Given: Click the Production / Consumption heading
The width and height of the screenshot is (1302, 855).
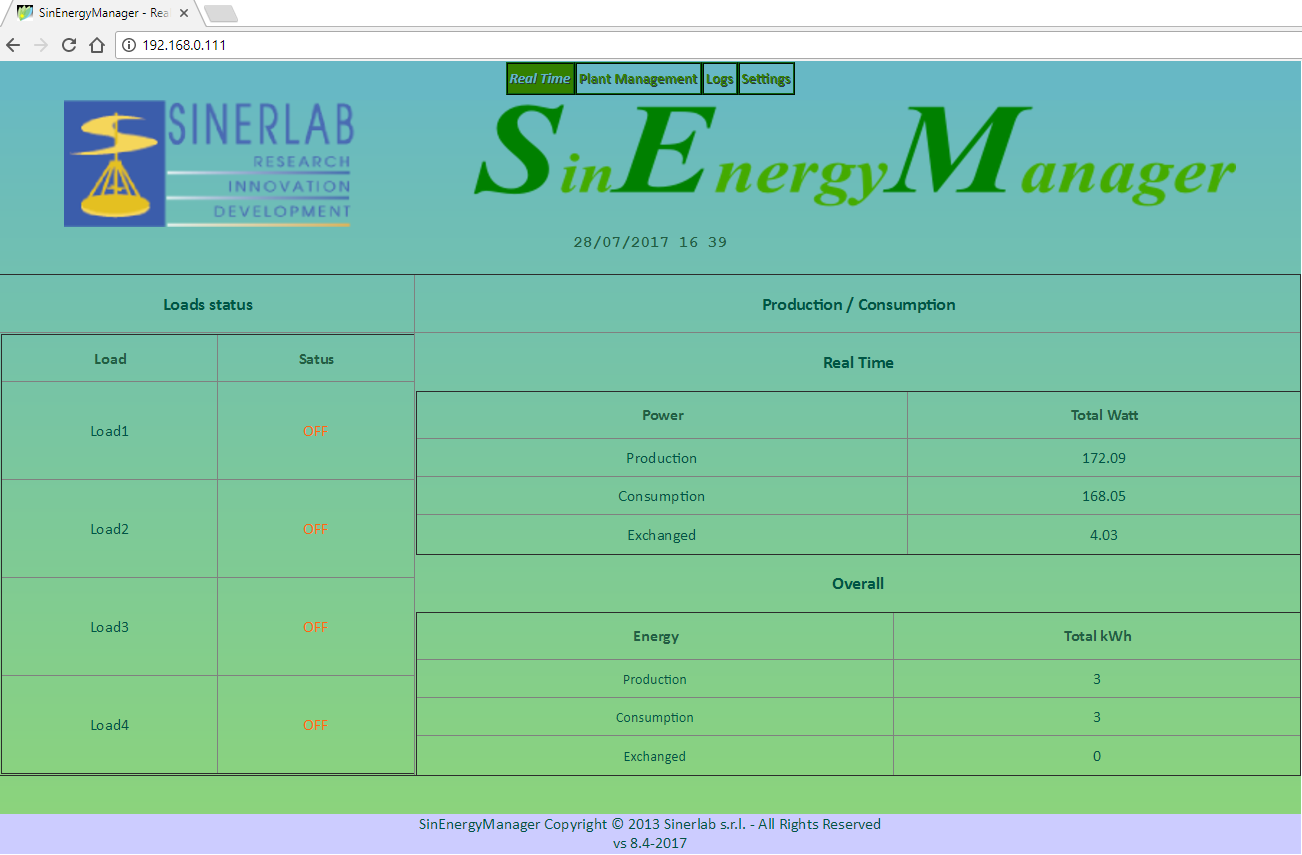Looking at the screenshot, I should tap(858, 305).
